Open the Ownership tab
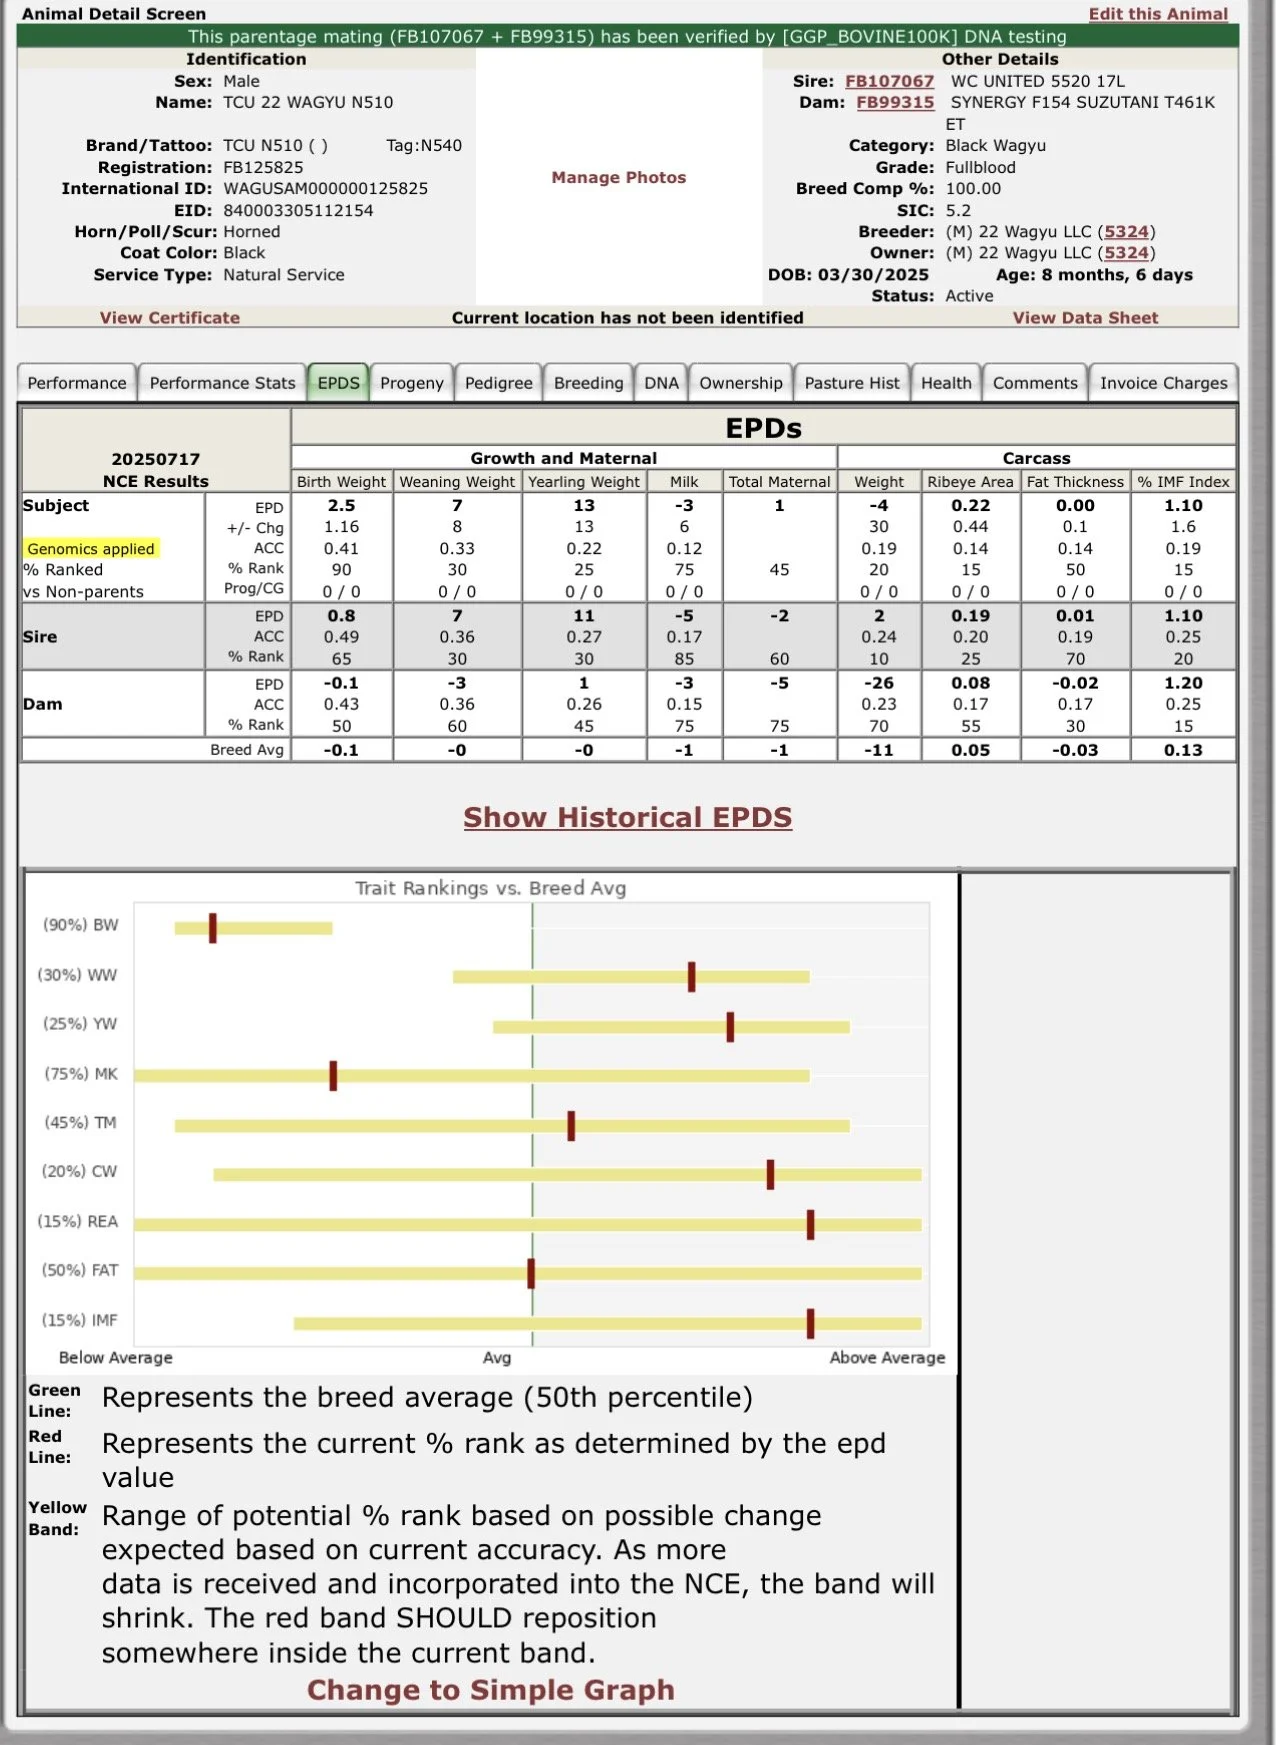Screen dimensions: 1276x1745 tap(741, 383)
